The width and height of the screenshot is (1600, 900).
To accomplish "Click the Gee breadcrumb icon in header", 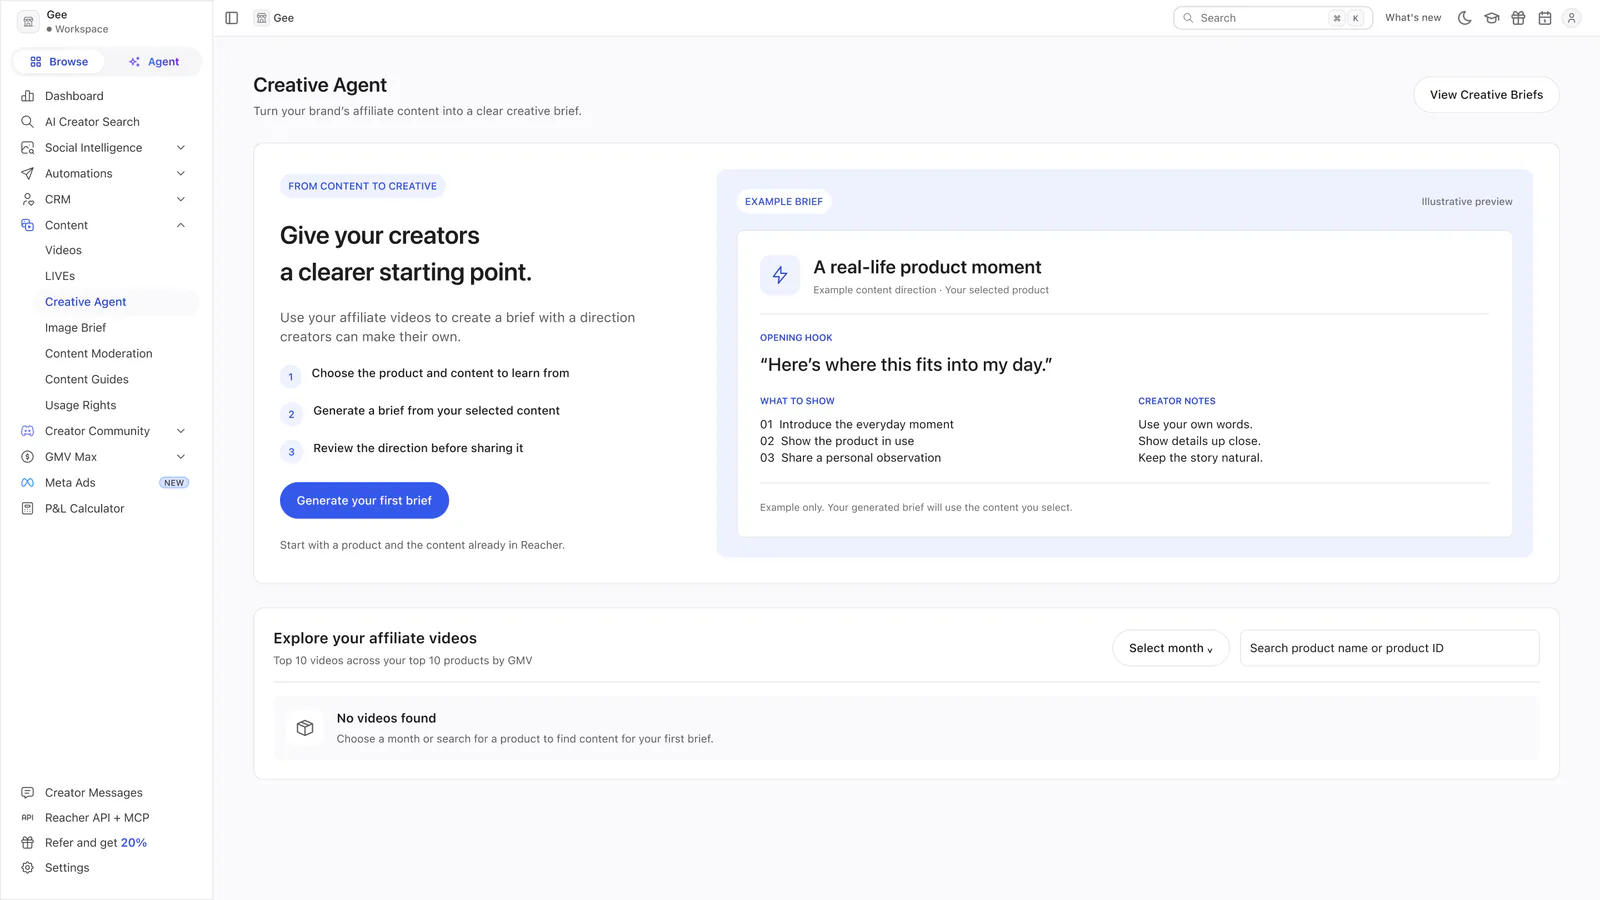I will [262, 18].
